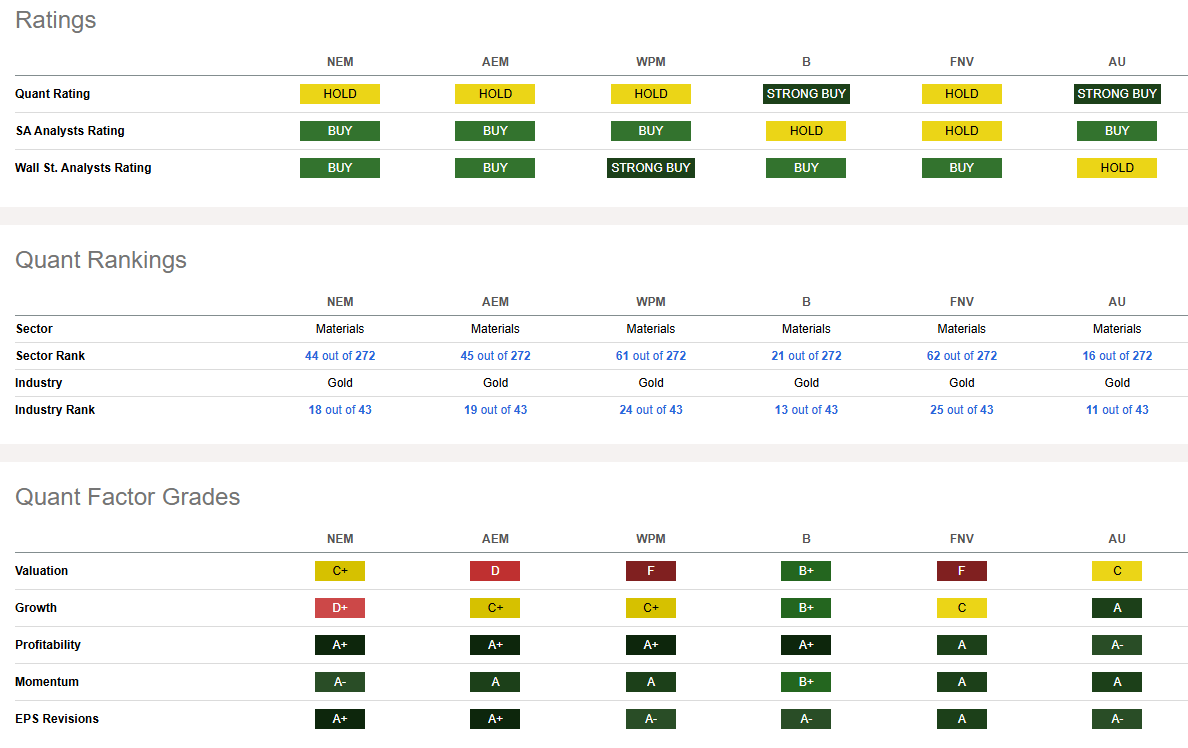Click AU industry rank 11 out of 43
This screenshot has width=1188, height=748.
[1117, 410]
